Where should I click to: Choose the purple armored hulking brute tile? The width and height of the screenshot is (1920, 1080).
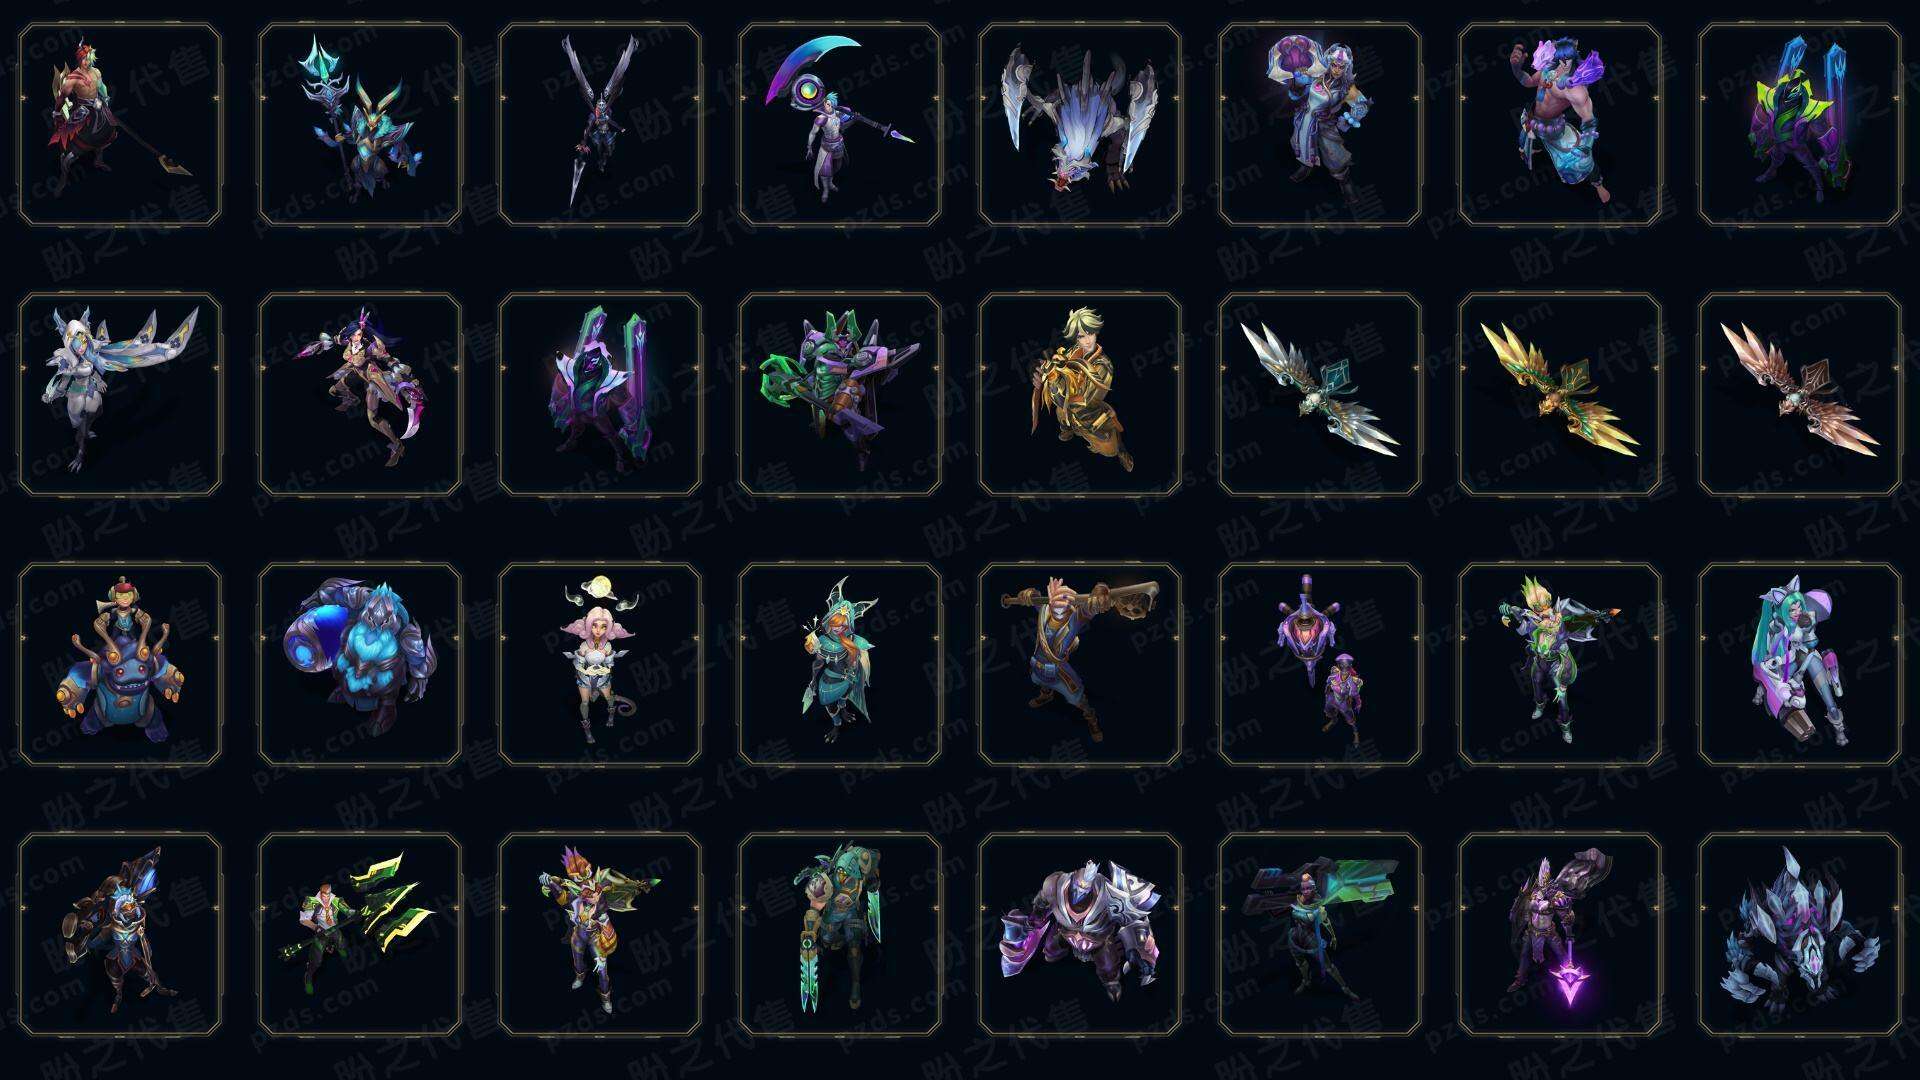1080,934
